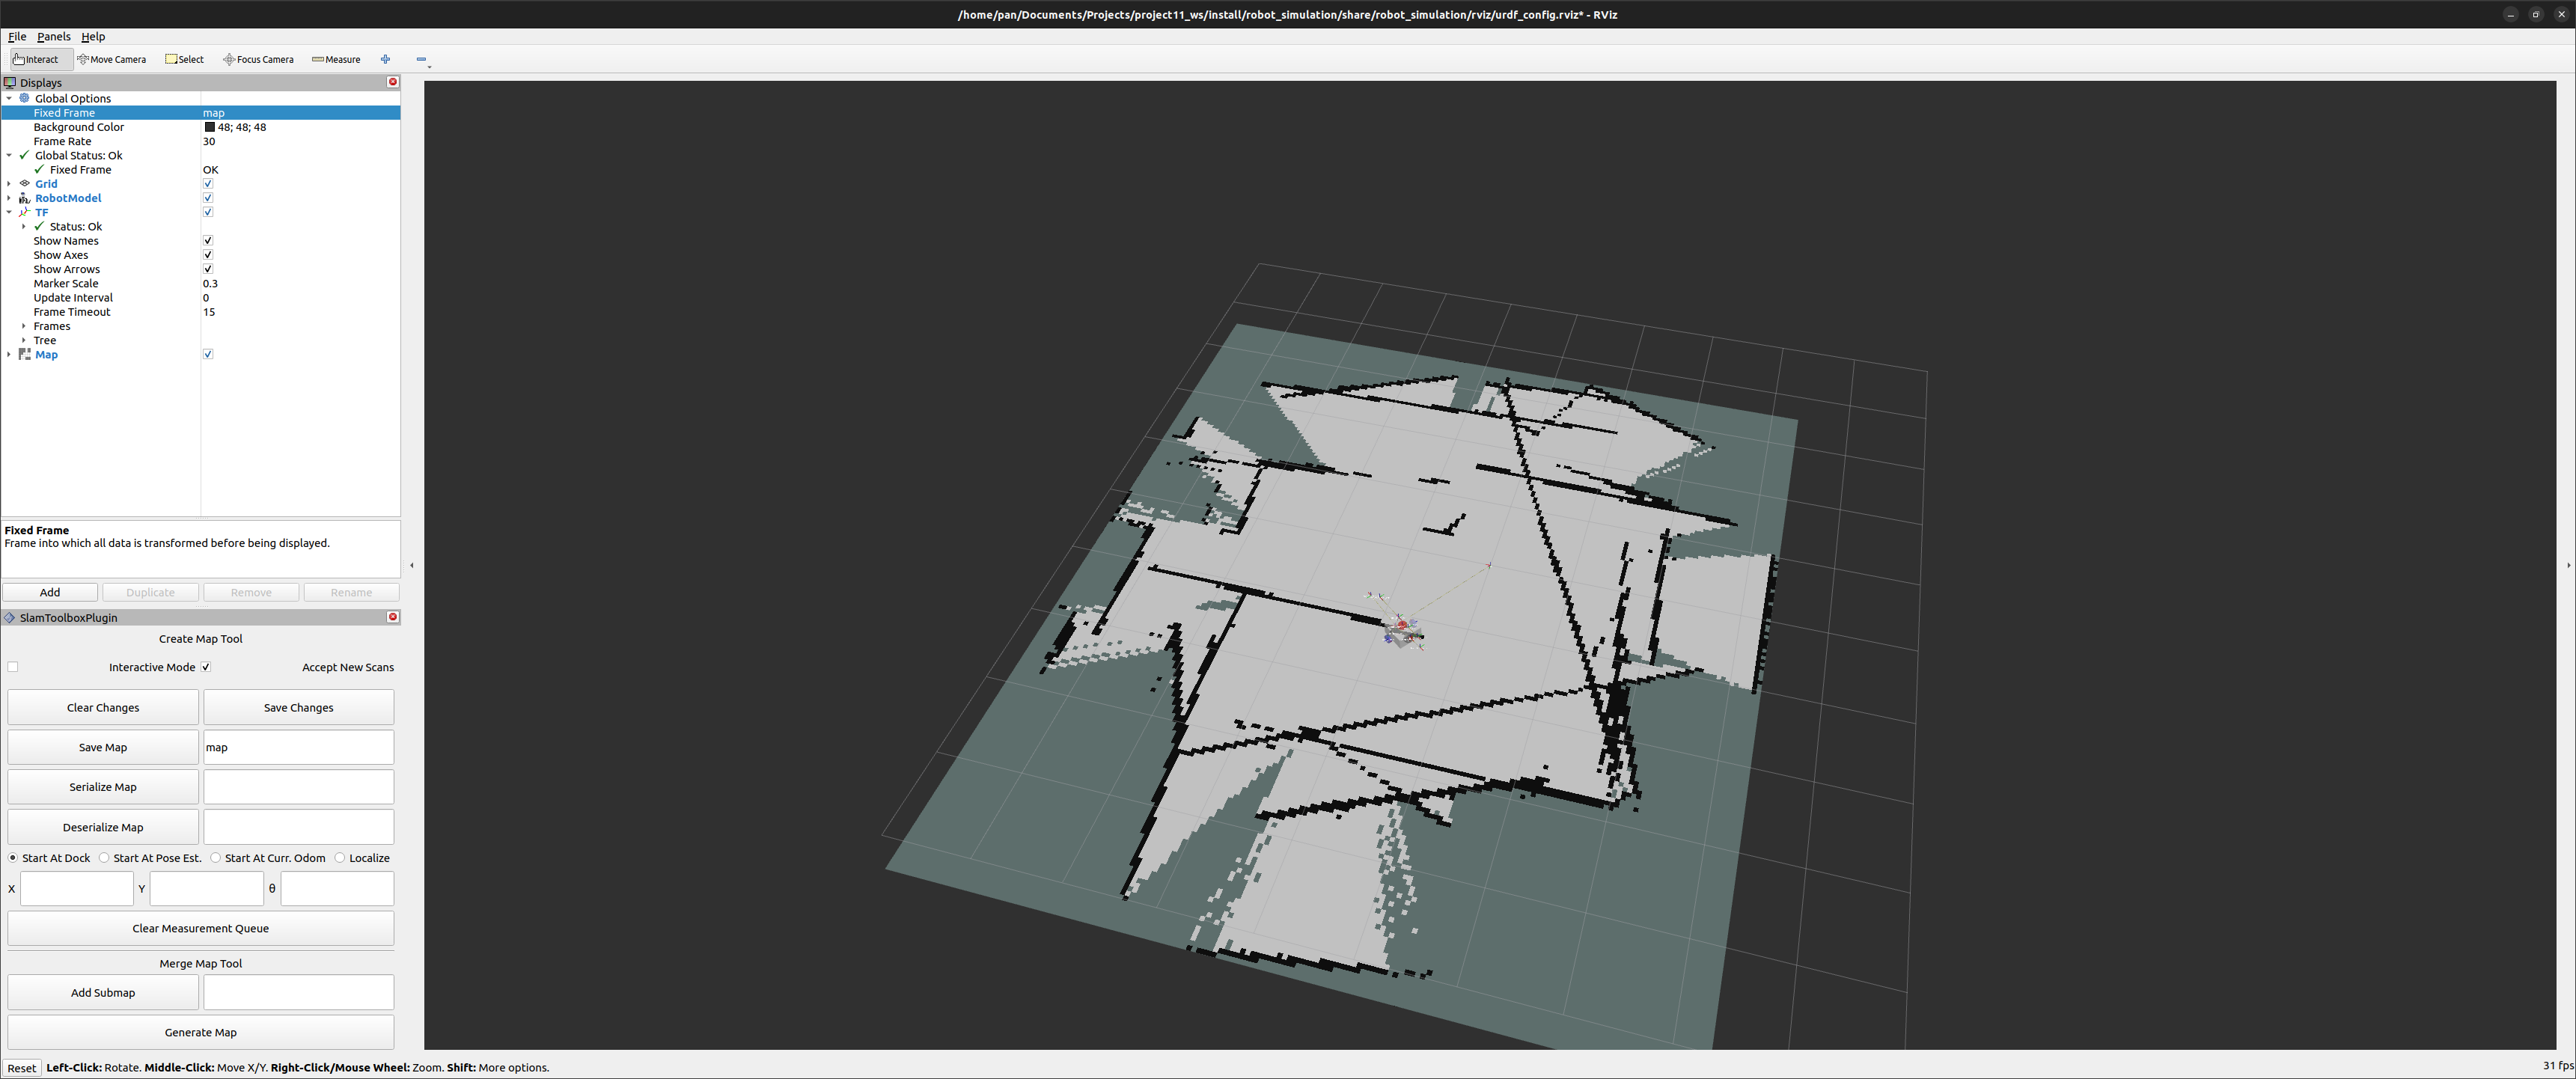2576x1079 pixels.
Task: Click the Reset button in status bar
Action: [x=21, y=1068]
